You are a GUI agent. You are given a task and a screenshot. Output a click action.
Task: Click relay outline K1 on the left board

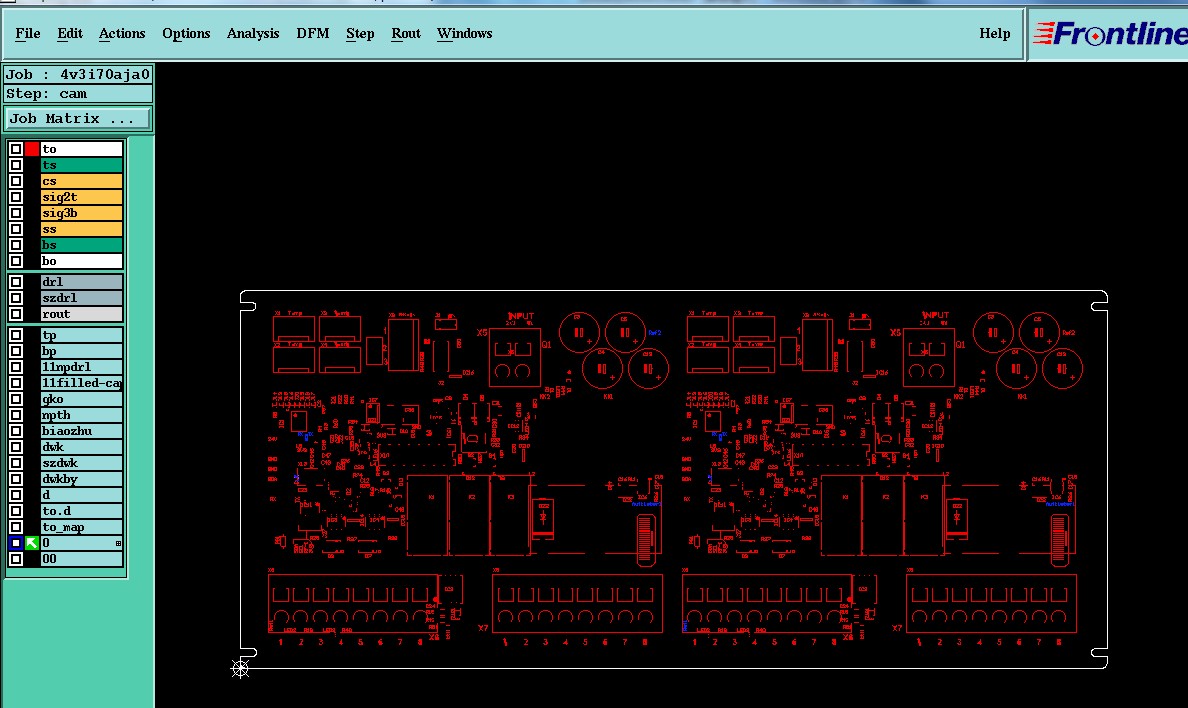427,515
